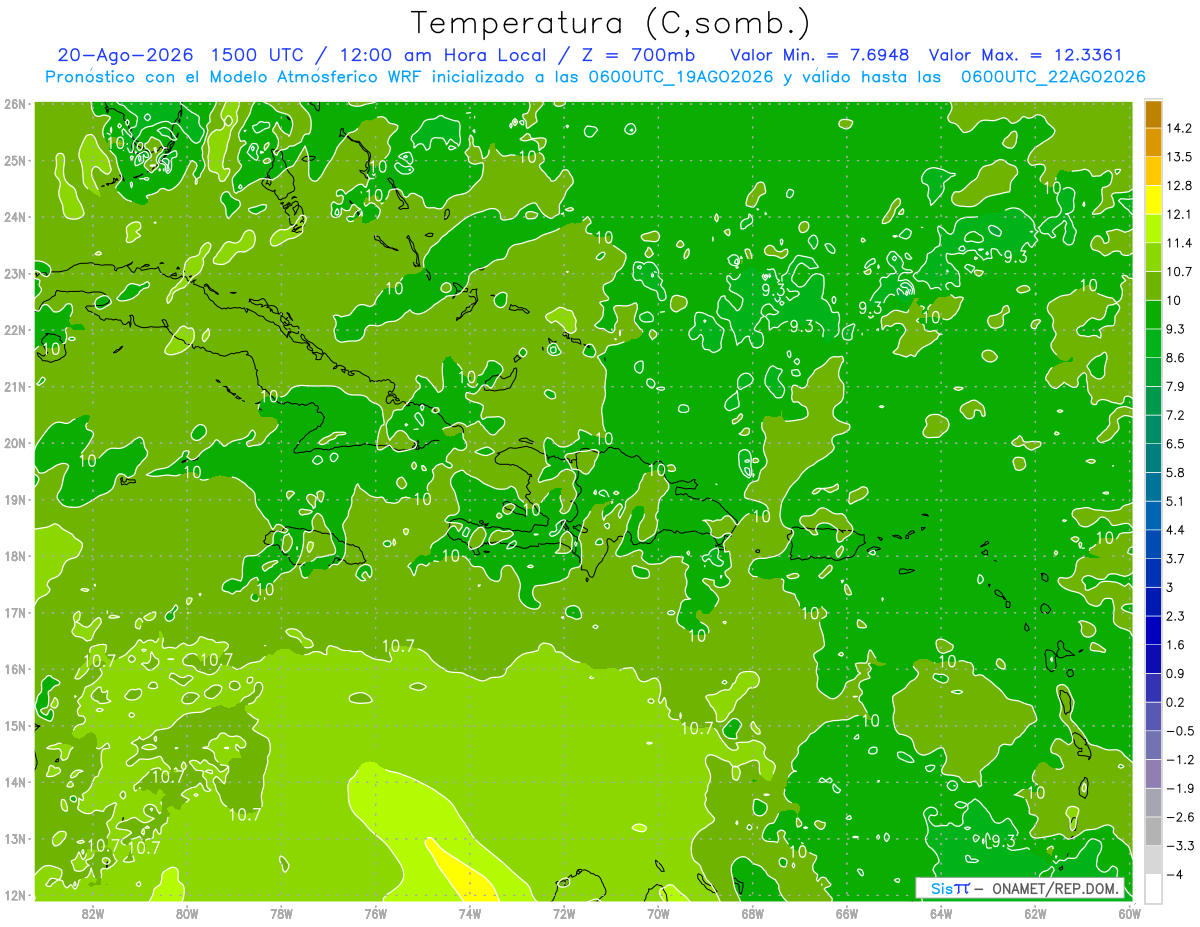Click the "12.8" colorbar value
This screenshot has width=1200, height=927.
click(x=1179, y=186)
